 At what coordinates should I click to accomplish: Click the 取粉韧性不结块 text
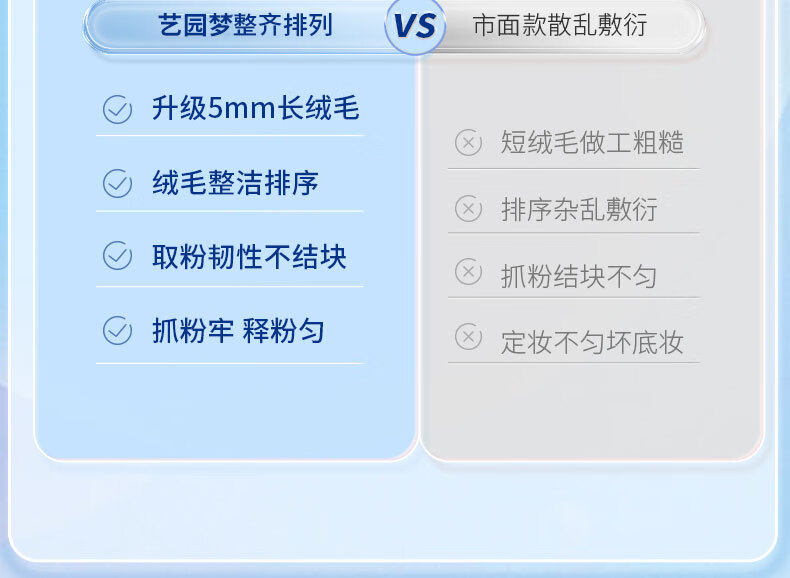(249, 257)
